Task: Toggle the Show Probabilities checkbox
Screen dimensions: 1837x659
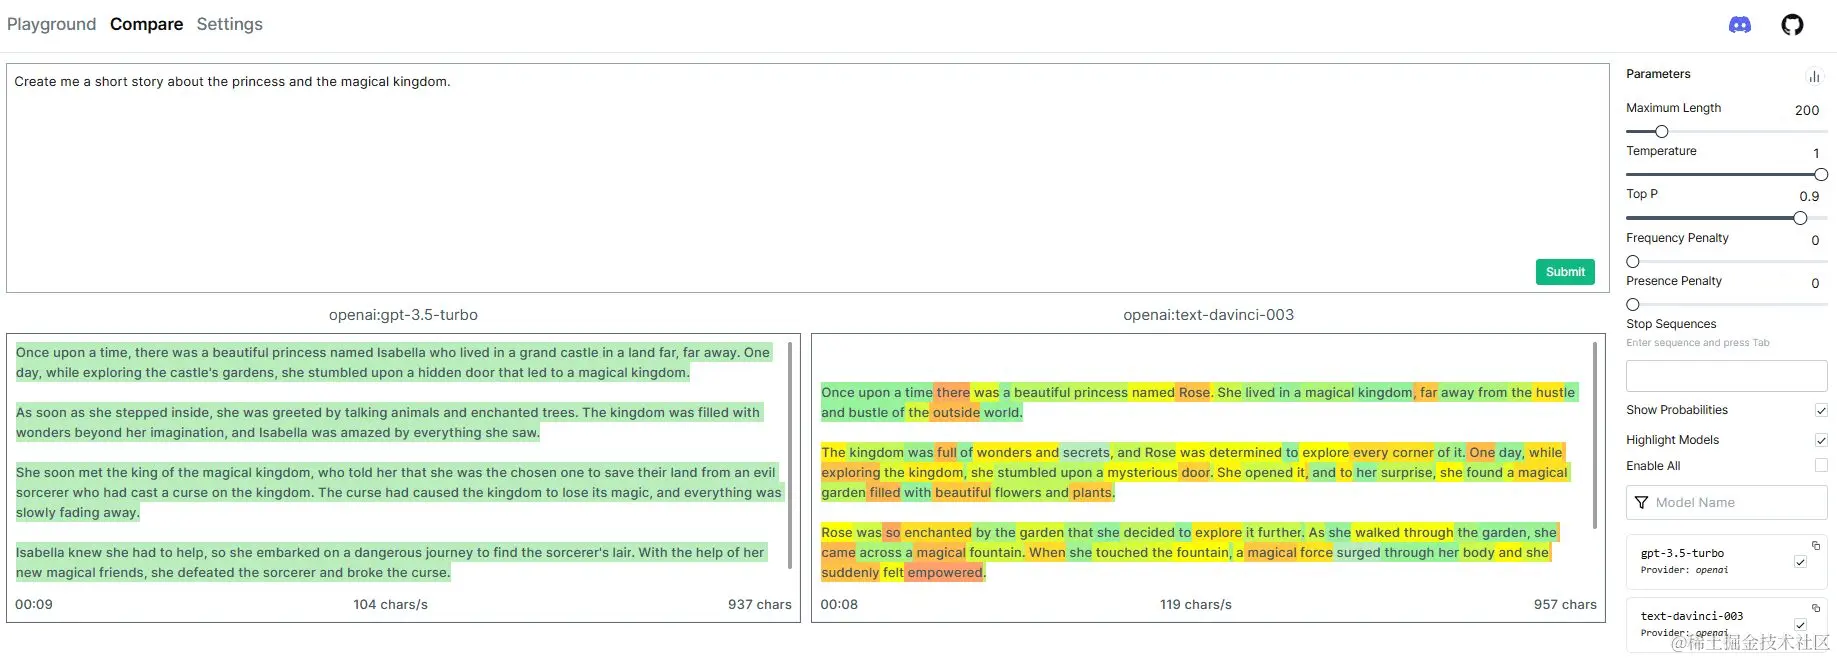Action: click(x=1821, y=410)
